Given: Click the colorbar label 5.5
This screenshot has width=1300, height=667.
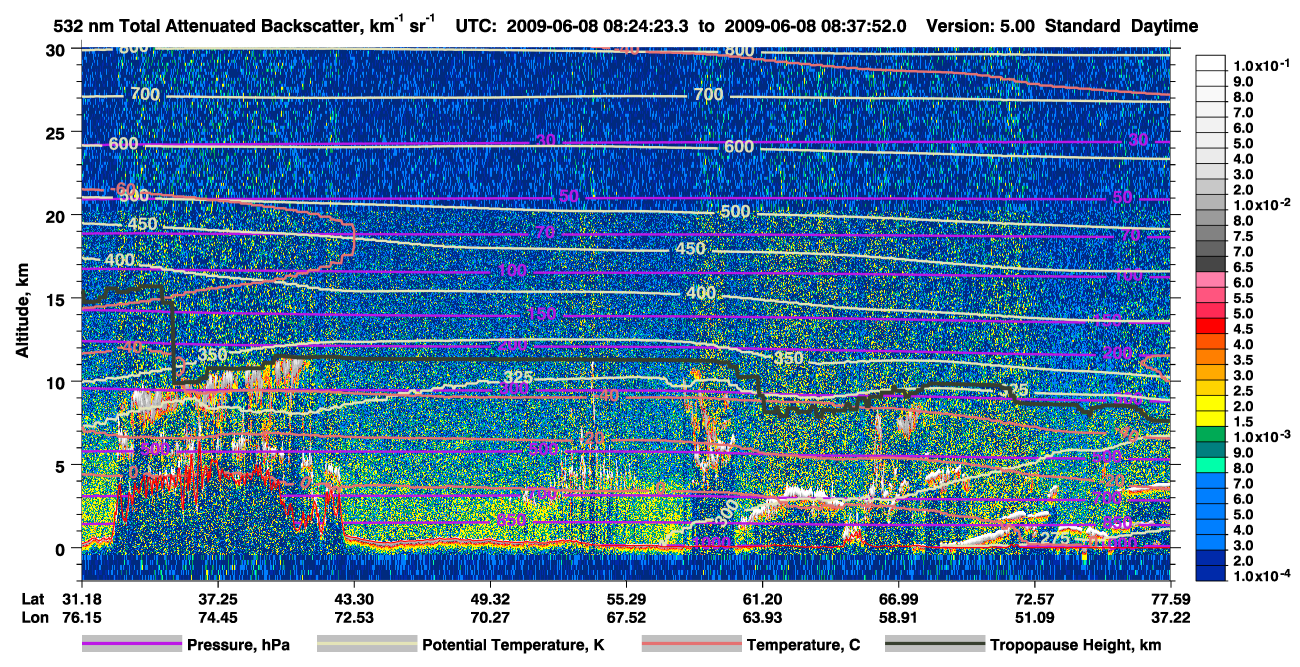Looking at the screenshot, I should click(1241, 298).
